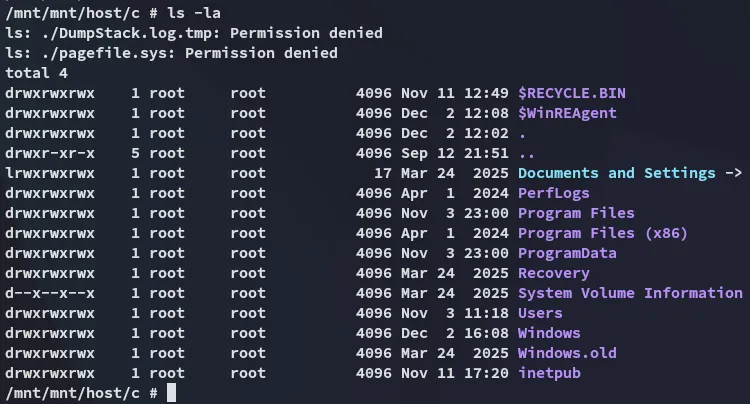Click the 'd--x--x--x' permission string

point(50,294)
